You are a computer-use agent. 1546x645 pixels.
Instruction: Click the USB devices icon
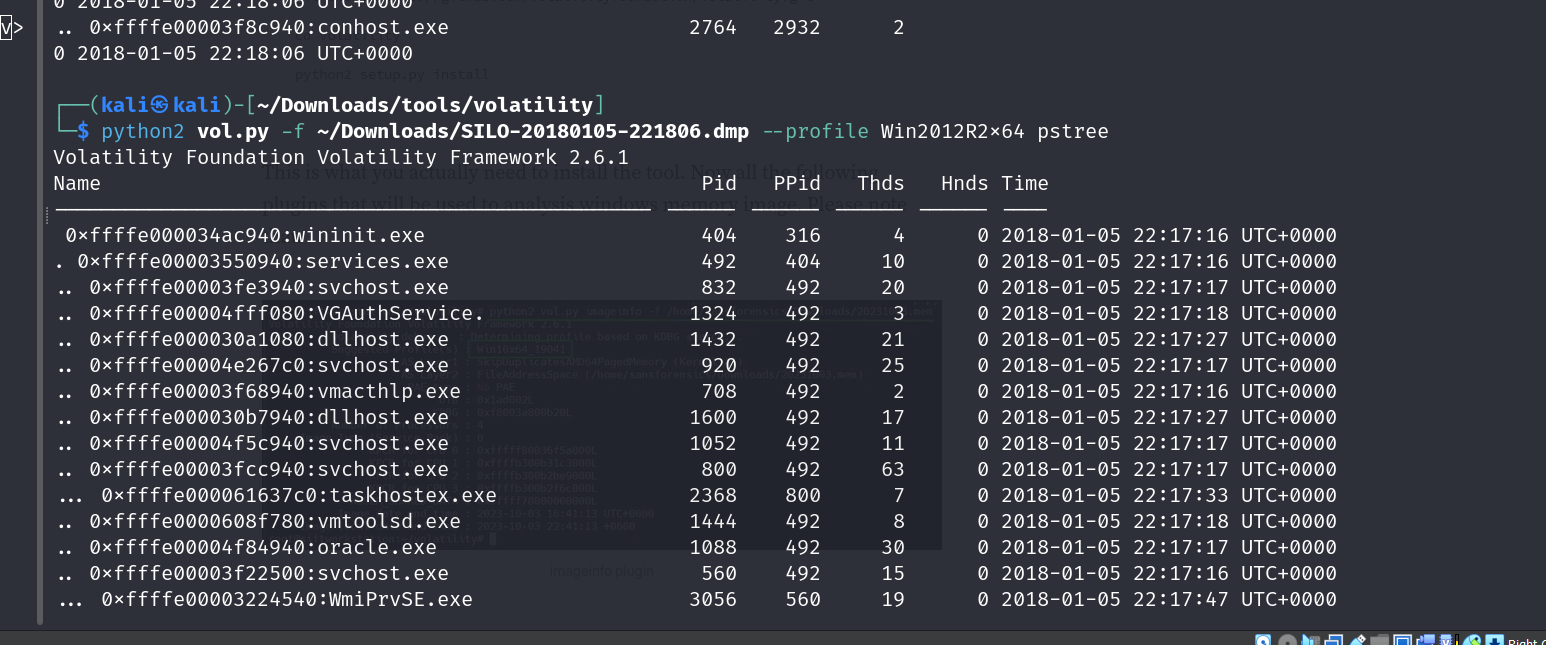(1357, 640)
